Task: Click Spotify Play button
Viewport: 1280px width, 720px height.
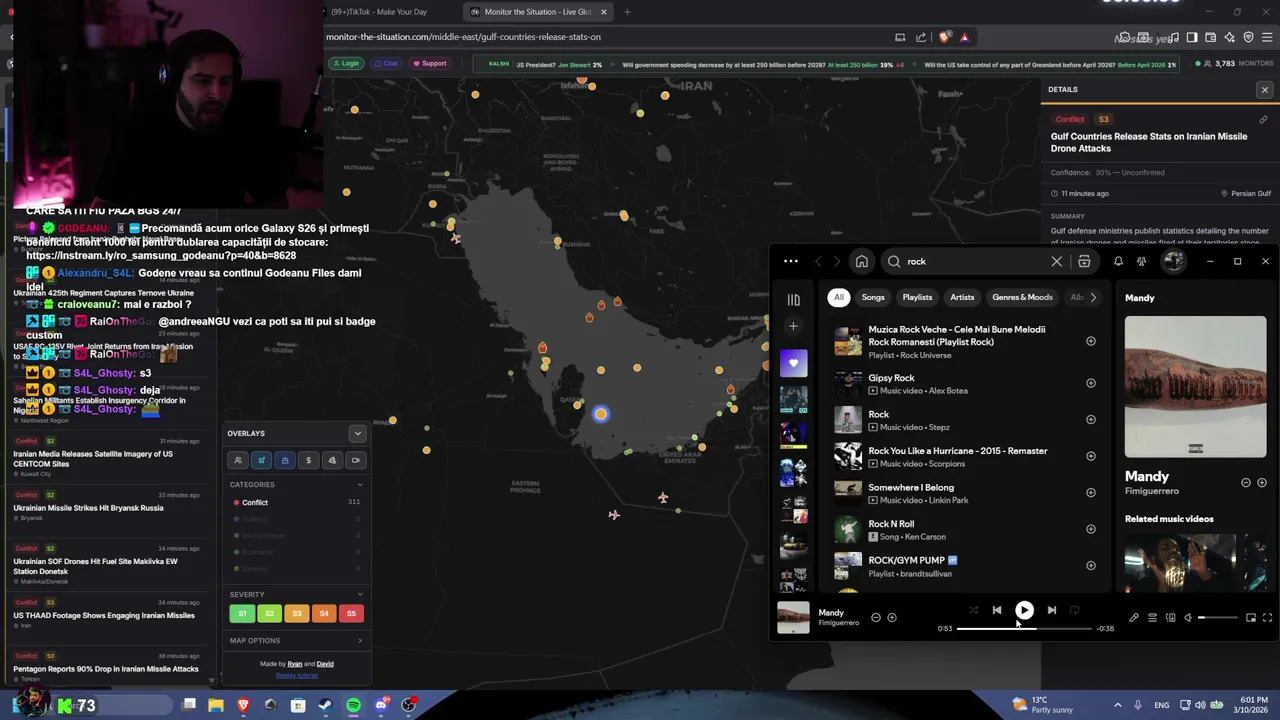Action: tap(1024, 610)
